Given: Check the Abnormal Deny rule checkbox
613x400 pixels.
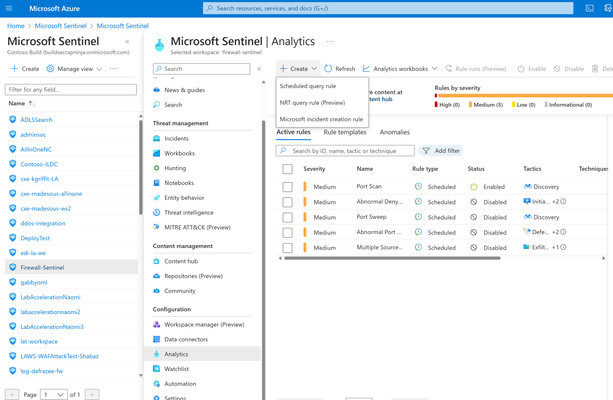Looking at the screenshot, I should [287, 202].
